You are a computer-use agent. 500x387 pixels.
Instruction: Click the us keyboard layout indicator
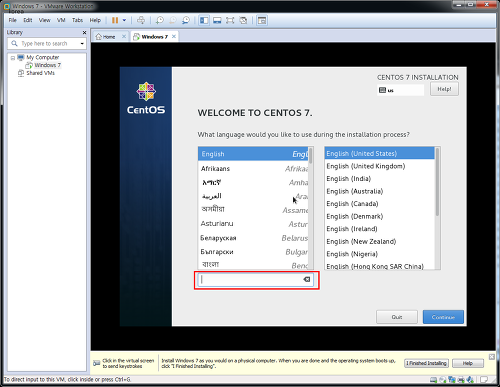tap(400, 90)
